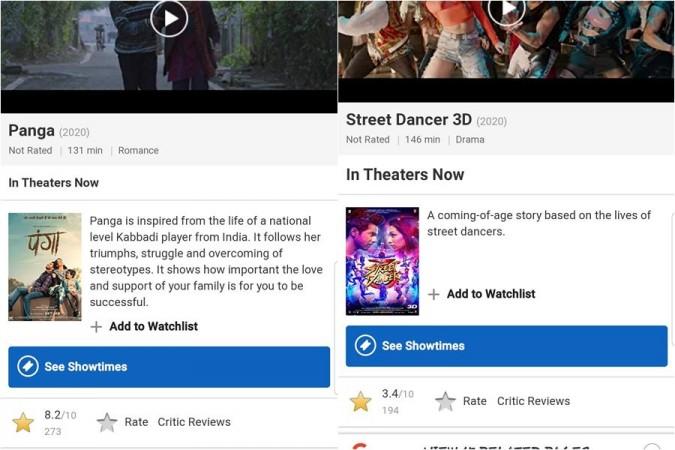Viewport: 675px width, 450px height.
Task: Select the Romance genre label
Action: pyautogui.click(x=138, y=151)
